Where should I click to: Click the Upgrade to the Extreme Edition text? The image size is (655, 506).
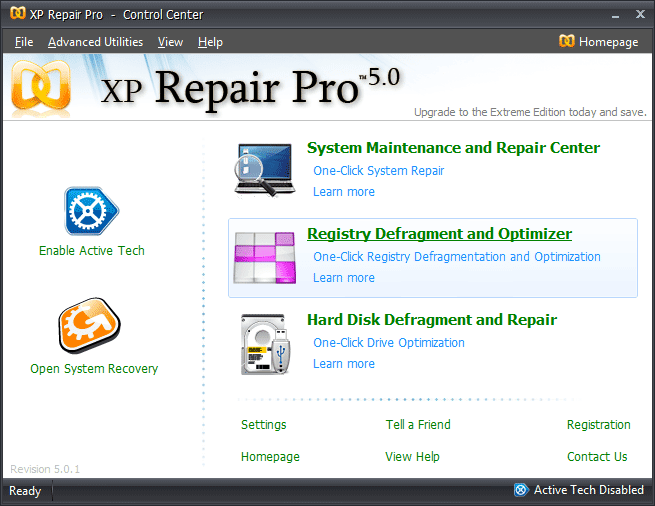click(x=530, y=112)
